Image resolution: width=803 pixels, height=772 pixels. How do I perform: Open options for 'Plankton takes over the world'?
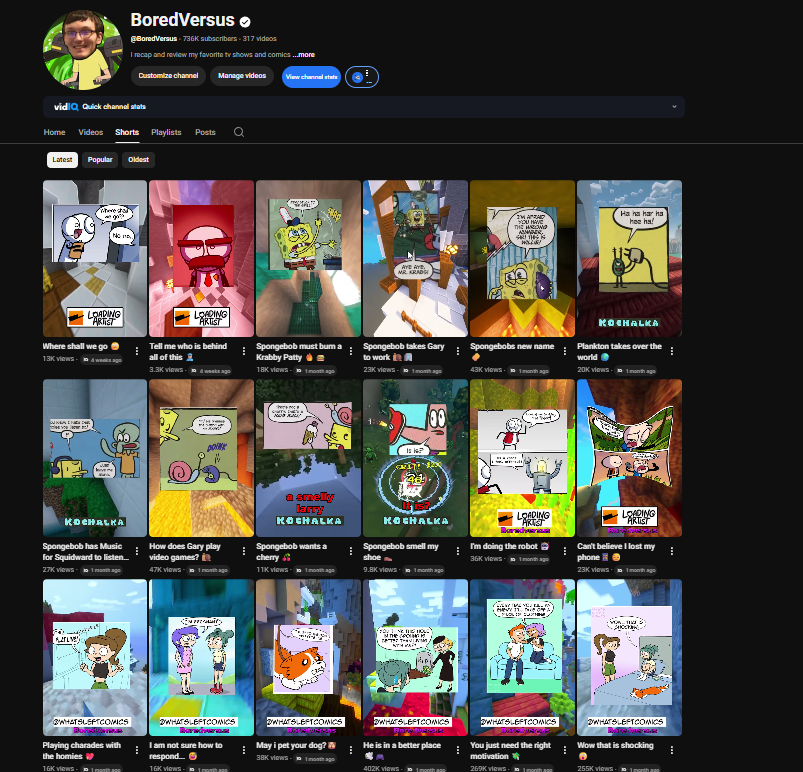(672, 351)
